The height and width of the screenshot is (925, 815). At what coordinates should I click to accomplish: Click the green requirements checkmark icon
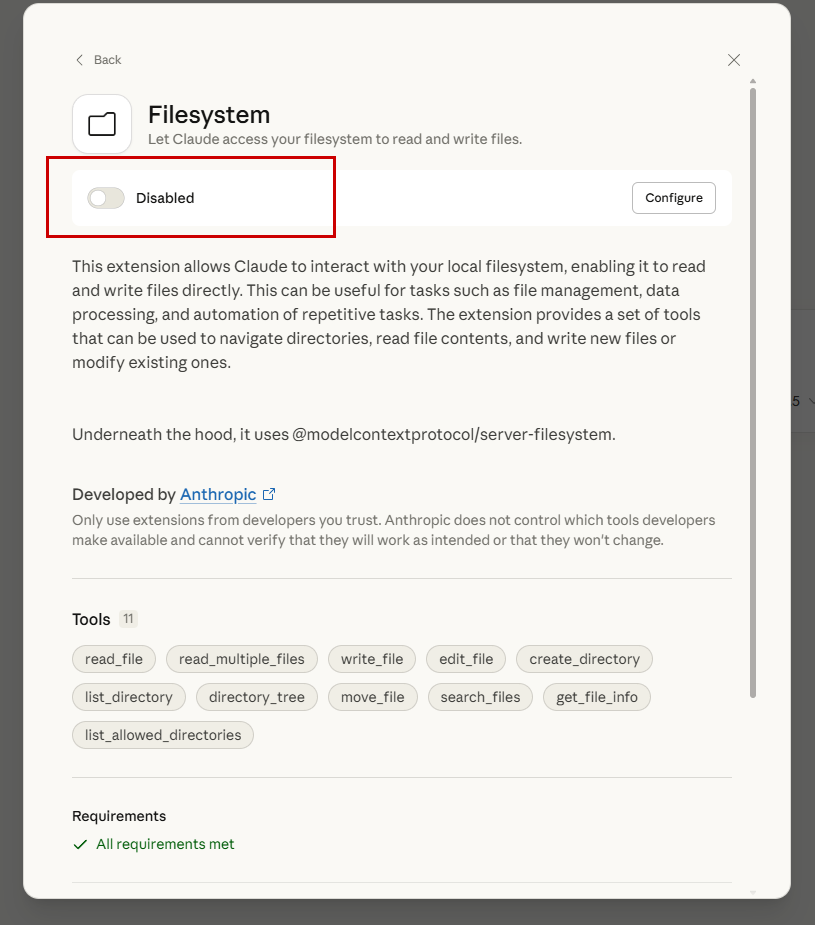tap(80, 844)
